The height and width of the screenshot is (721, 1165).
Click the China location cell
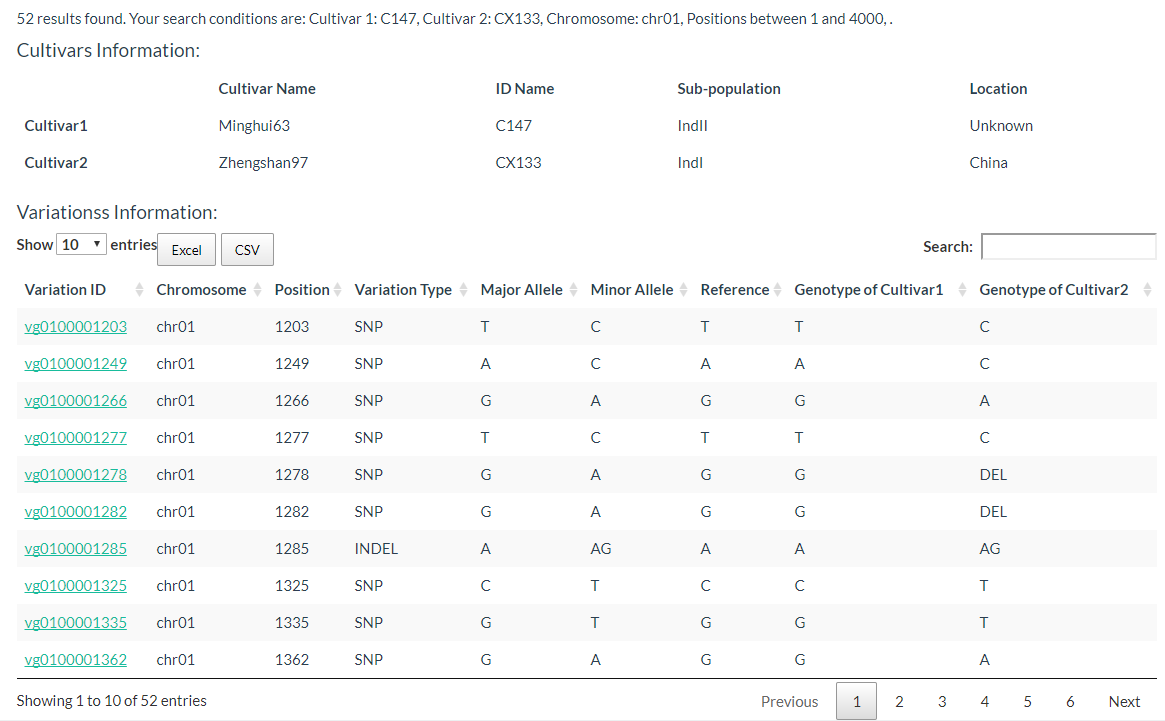[988, 163]
